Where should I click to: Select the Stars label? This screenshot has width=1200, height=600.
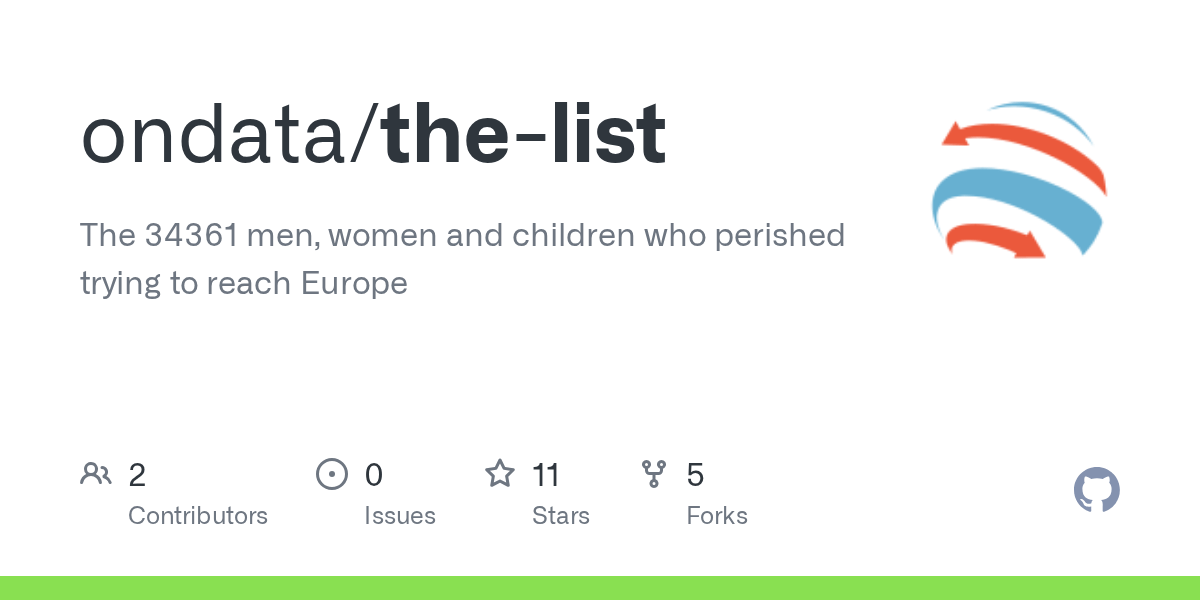pyautogui.click(x=561, y=516)
